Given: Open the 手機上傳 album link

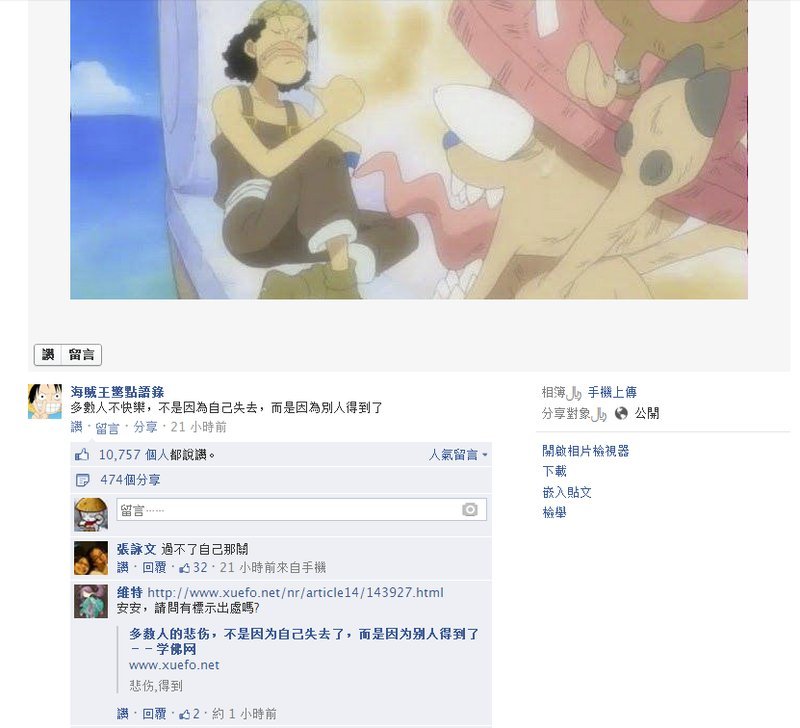Looking at the screenshot, I should [x=612, y=392].
